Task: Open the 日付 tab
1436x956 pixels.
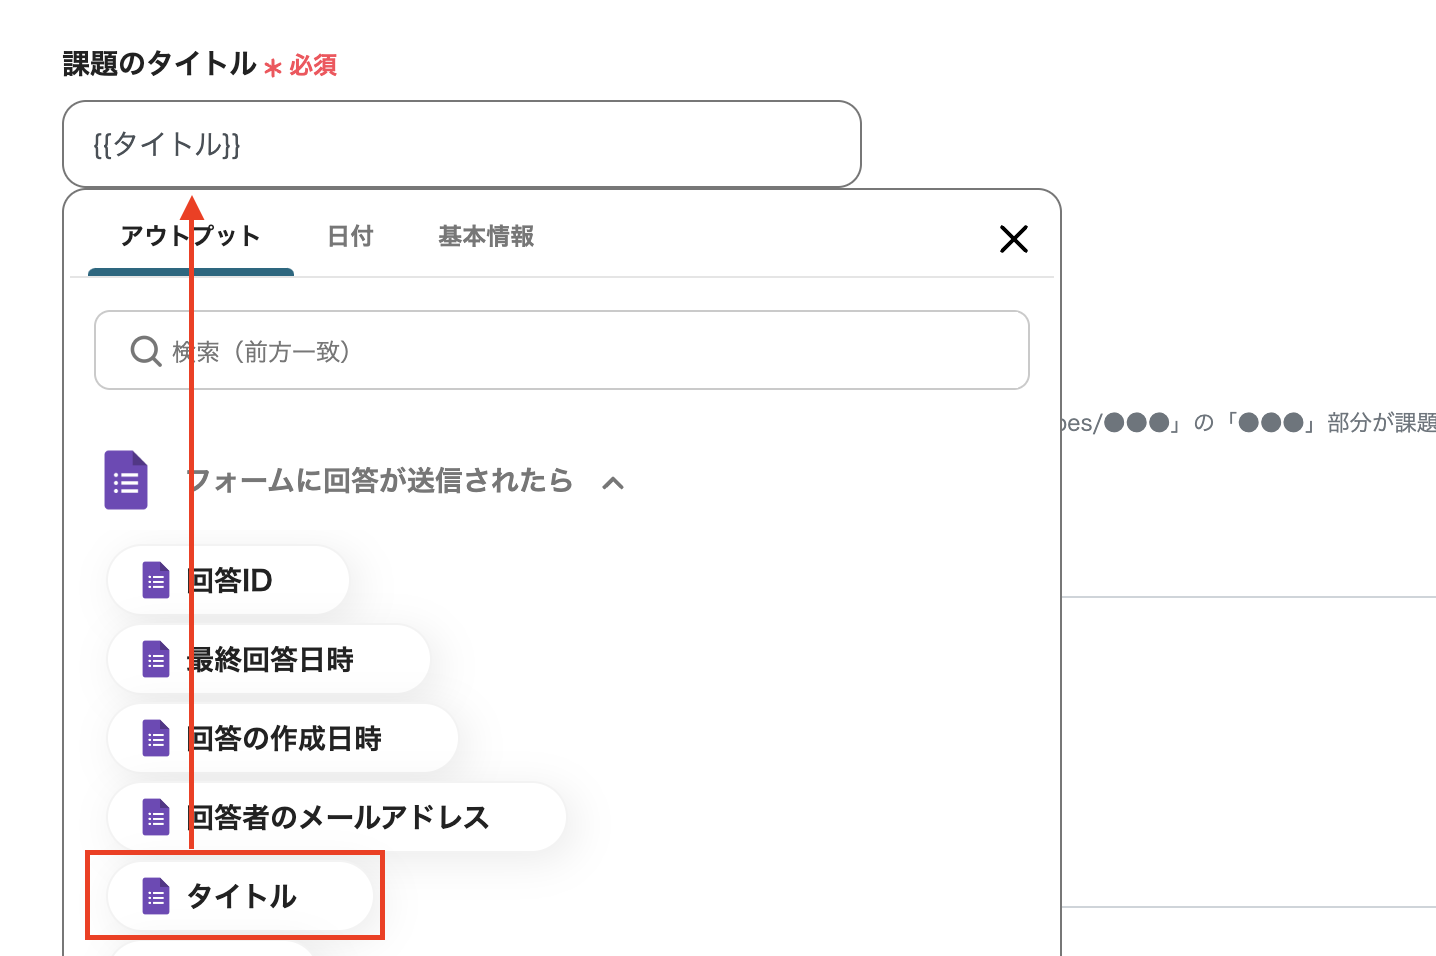Action: click(350, 237)
